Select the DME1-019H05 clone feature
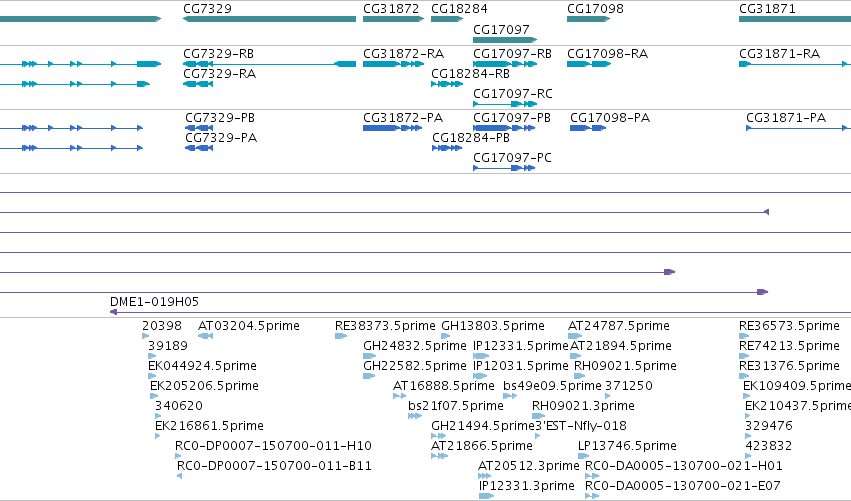The height and width of the screenshot is (501, 851). click(480, 312)
